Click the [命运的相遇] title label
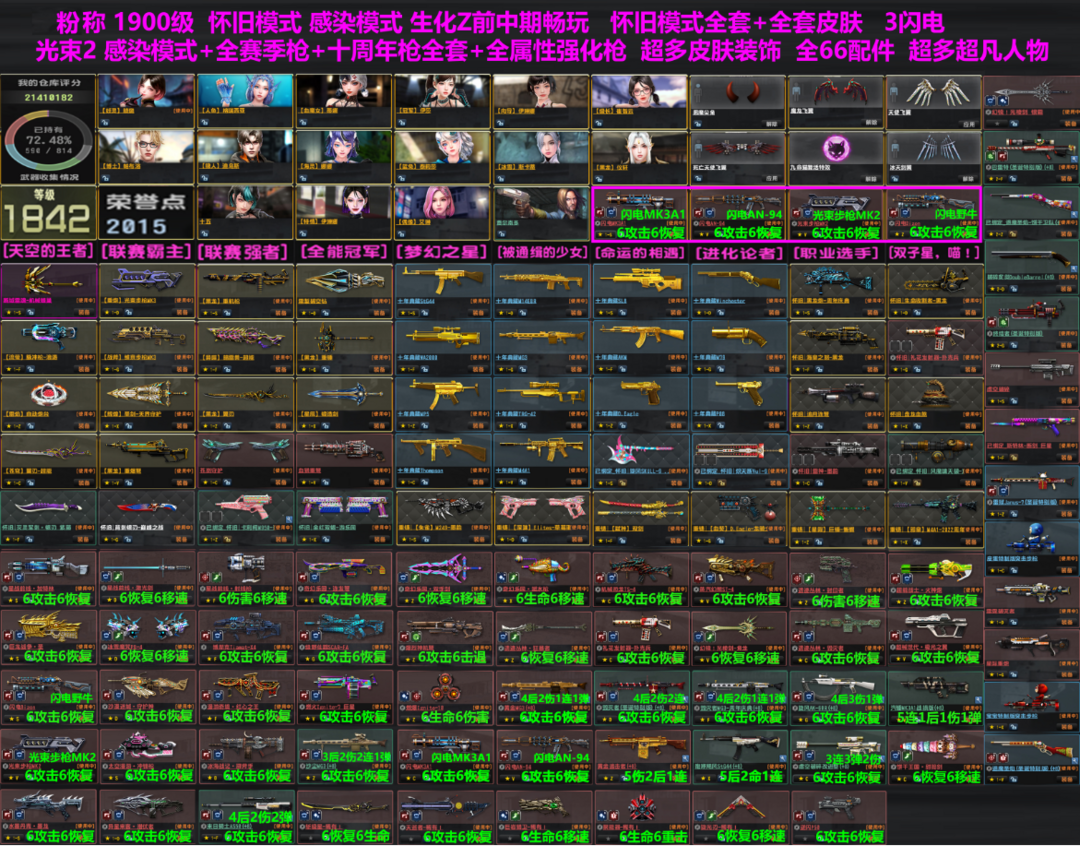This screenshot has width=1080, height=846. coord(641,252)
